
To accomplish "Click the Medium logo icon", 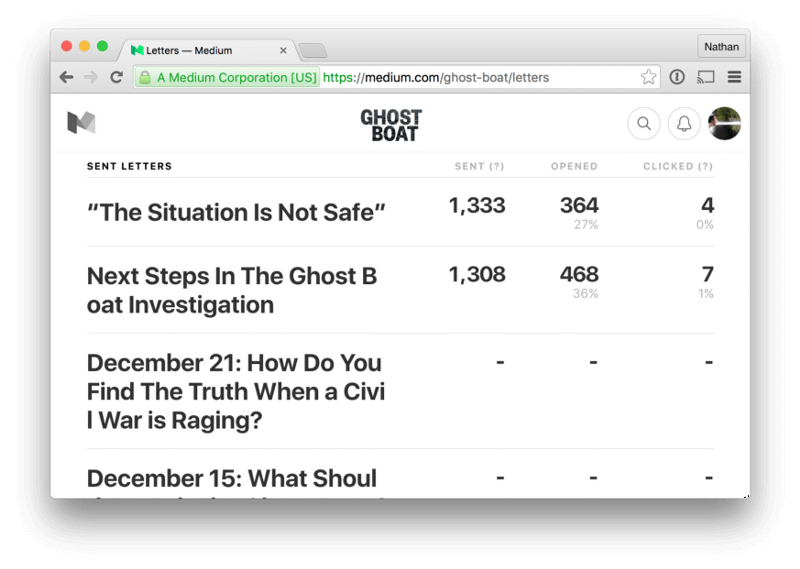I will [81, 122].
